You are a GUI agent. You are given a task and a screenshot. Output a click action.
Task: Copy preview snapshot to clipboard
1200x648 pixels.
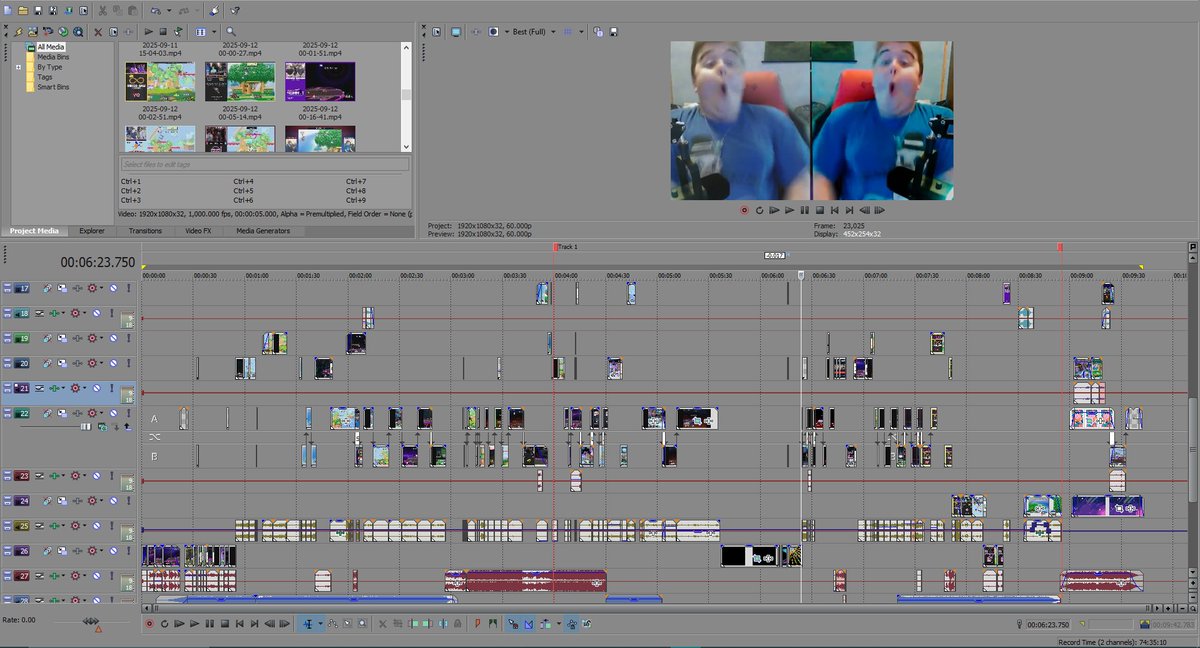pos(598,32)
